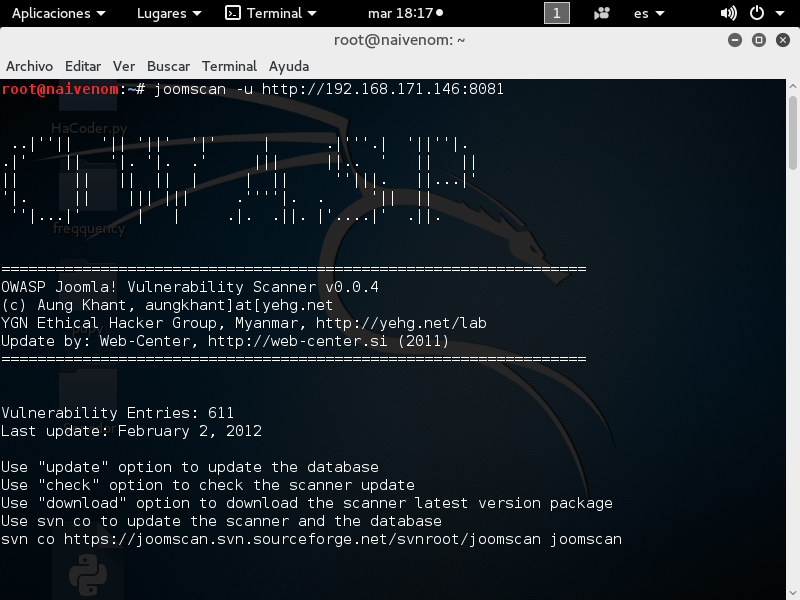
Task: Click the power icon in top bar
Action: tap(757, 13)
